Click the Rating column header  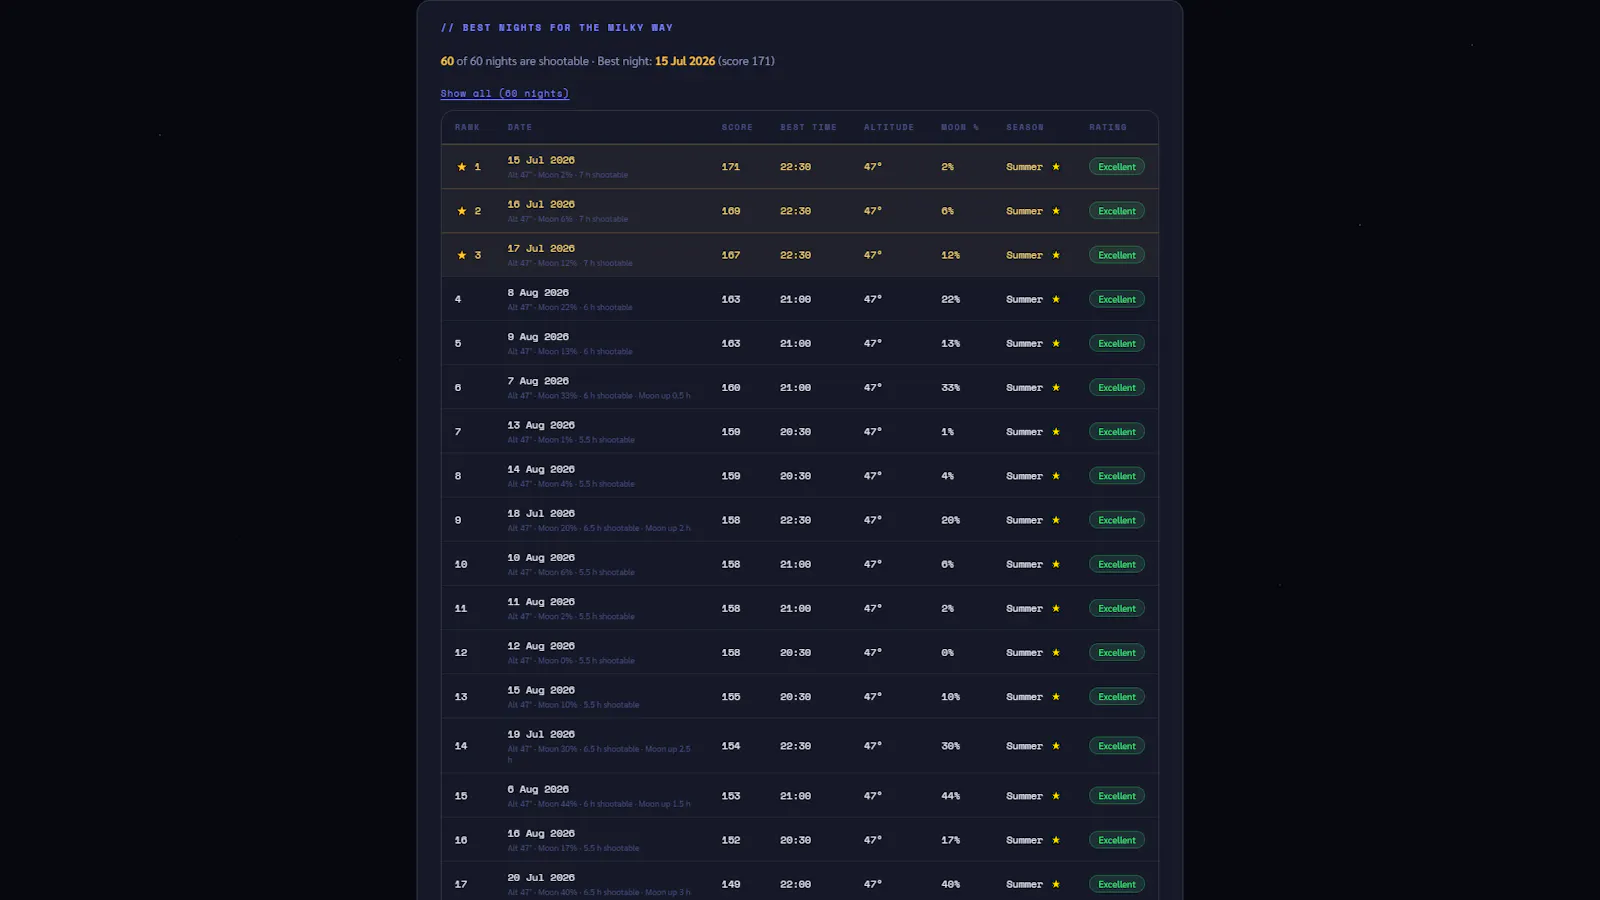pos(1108,127)
